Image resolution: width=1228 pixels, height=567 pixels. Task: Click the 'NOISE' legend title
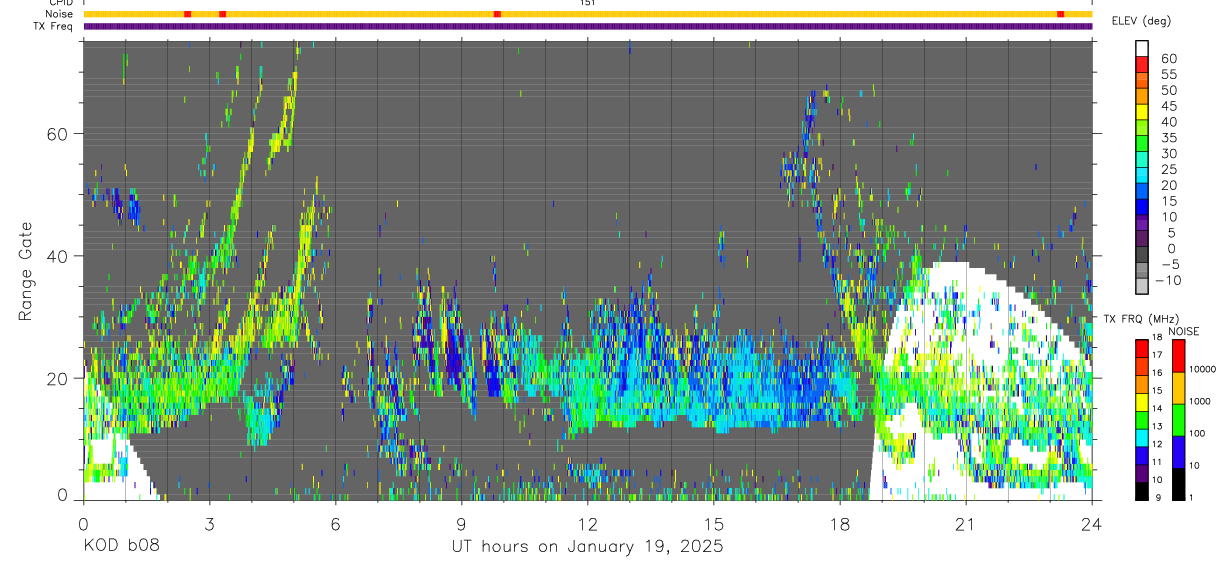pyautogui.click(x=1183, y=331)
